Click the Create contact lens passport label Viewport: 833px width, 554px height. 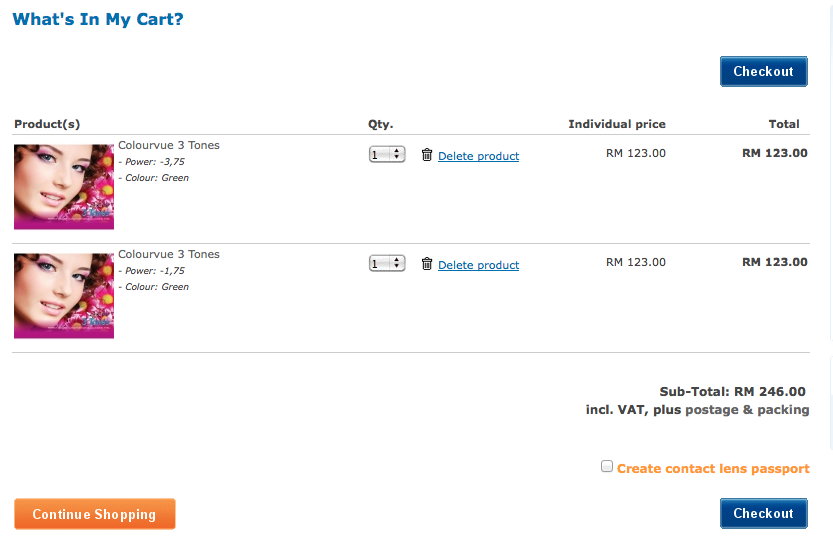[713, 468]
